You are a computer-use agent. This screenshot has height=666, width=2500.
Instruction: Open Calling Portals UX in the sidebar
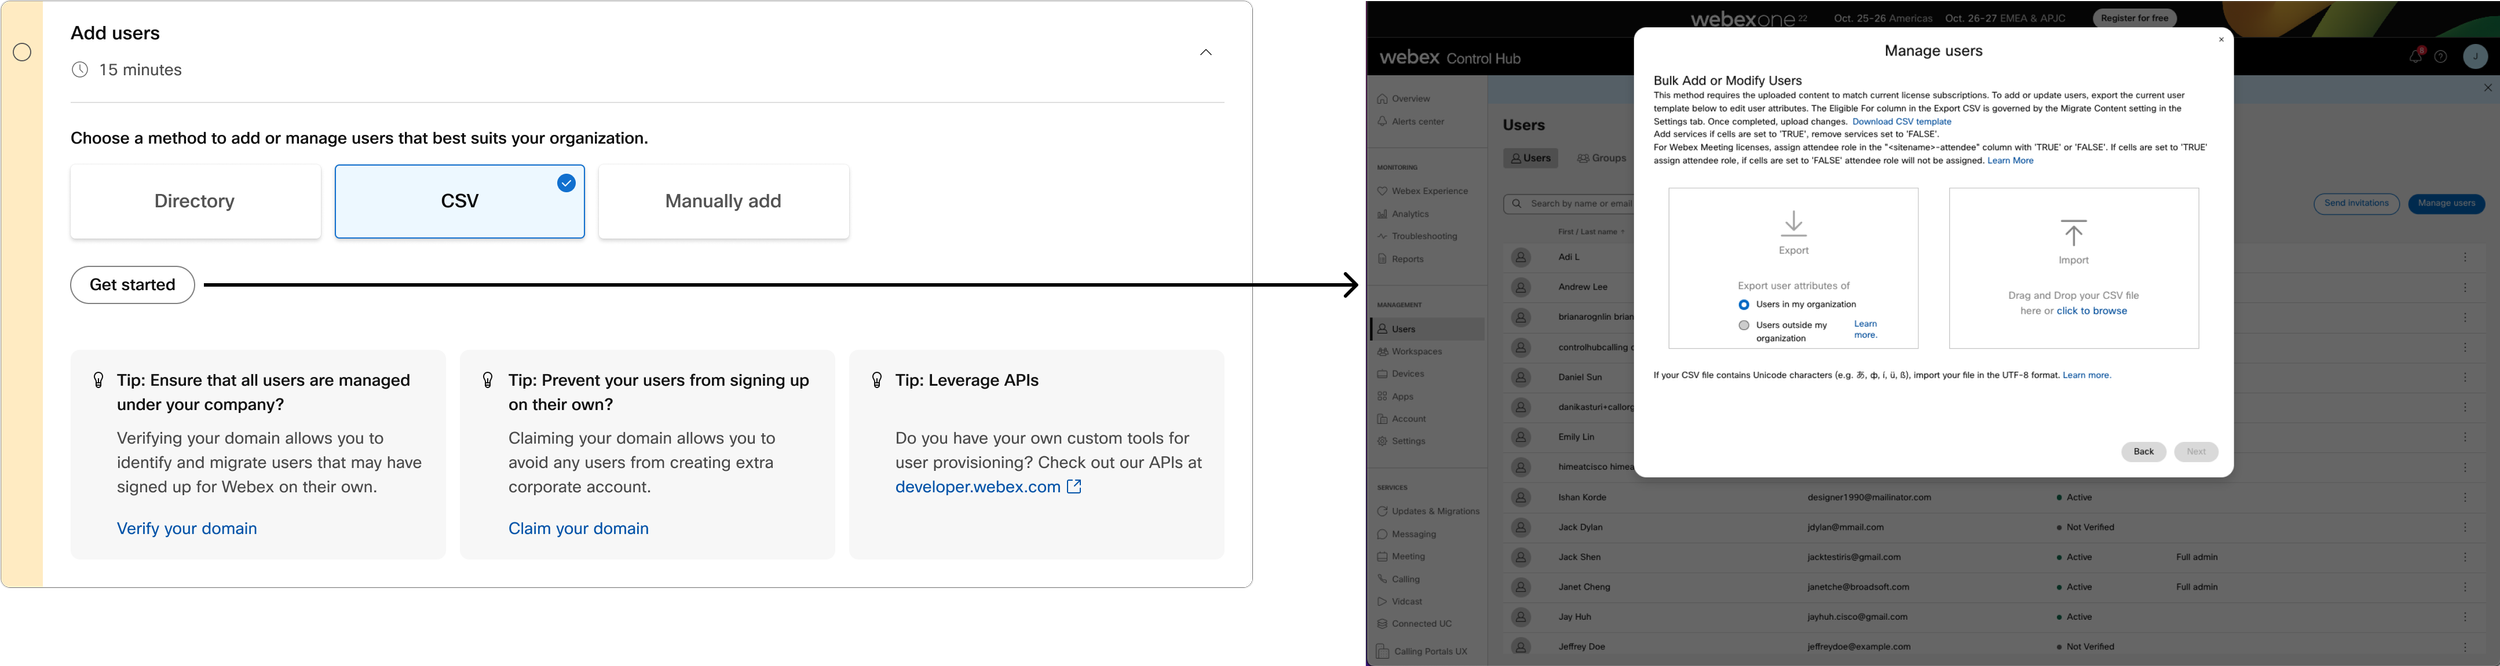click(x=1421, y=651)
